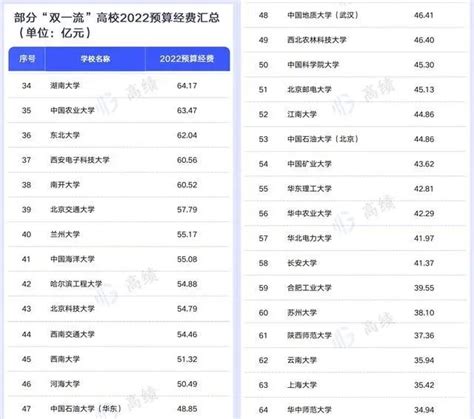This screenshot has height=419, width=474.
Task: Click budget figure 48.85
Action: click(x=187, y=409)
